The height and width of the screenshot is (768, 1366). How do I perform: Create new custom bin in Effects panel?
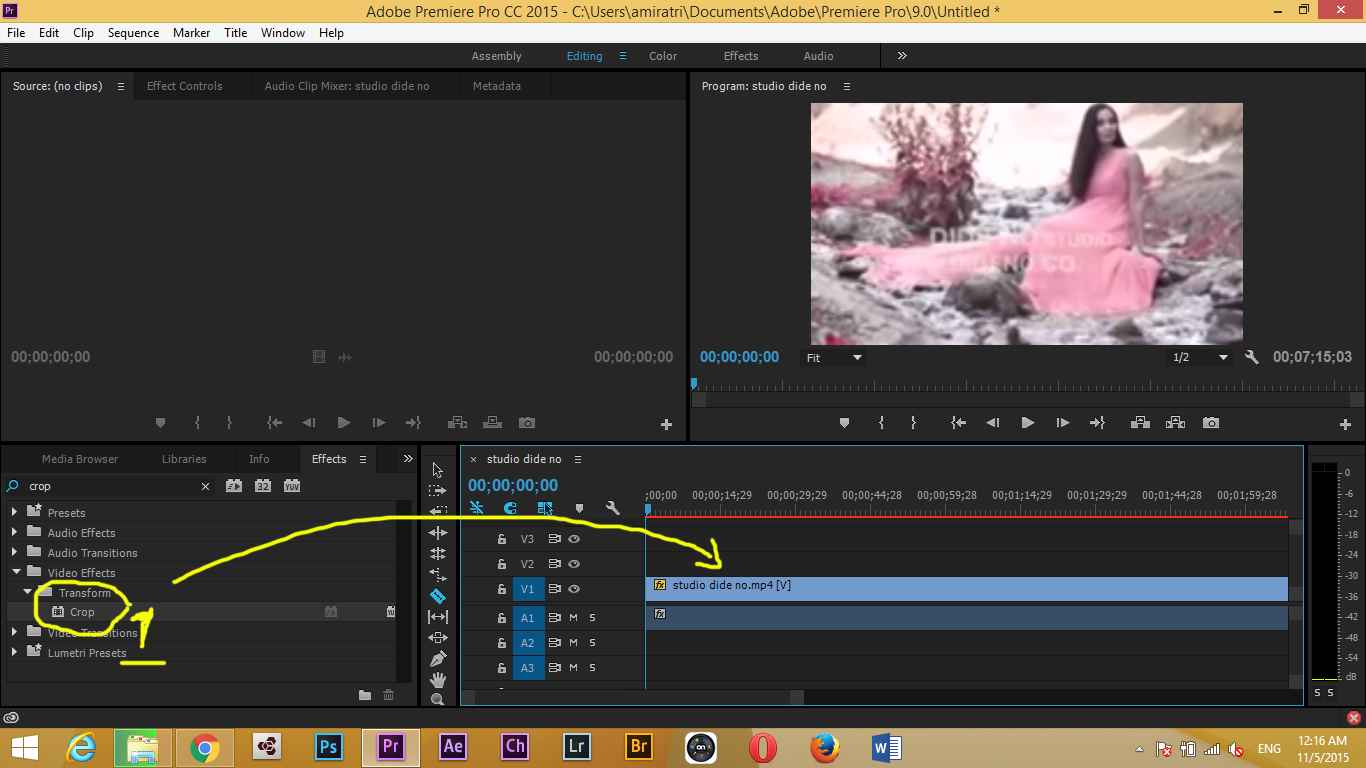click(x=365, y=695)
